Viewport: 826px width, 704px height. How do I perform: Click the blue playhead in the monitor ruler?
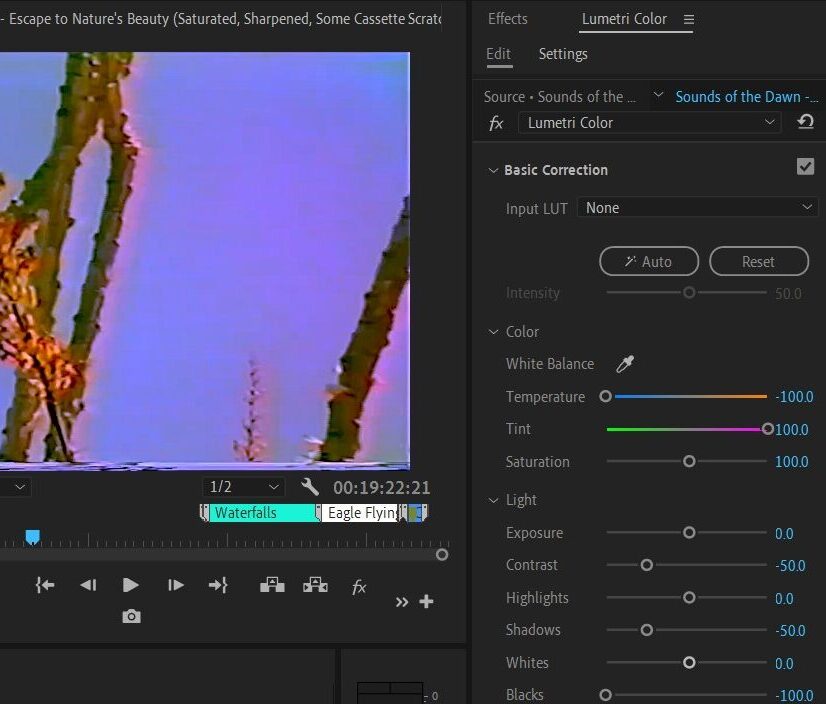tap(33, 537)
